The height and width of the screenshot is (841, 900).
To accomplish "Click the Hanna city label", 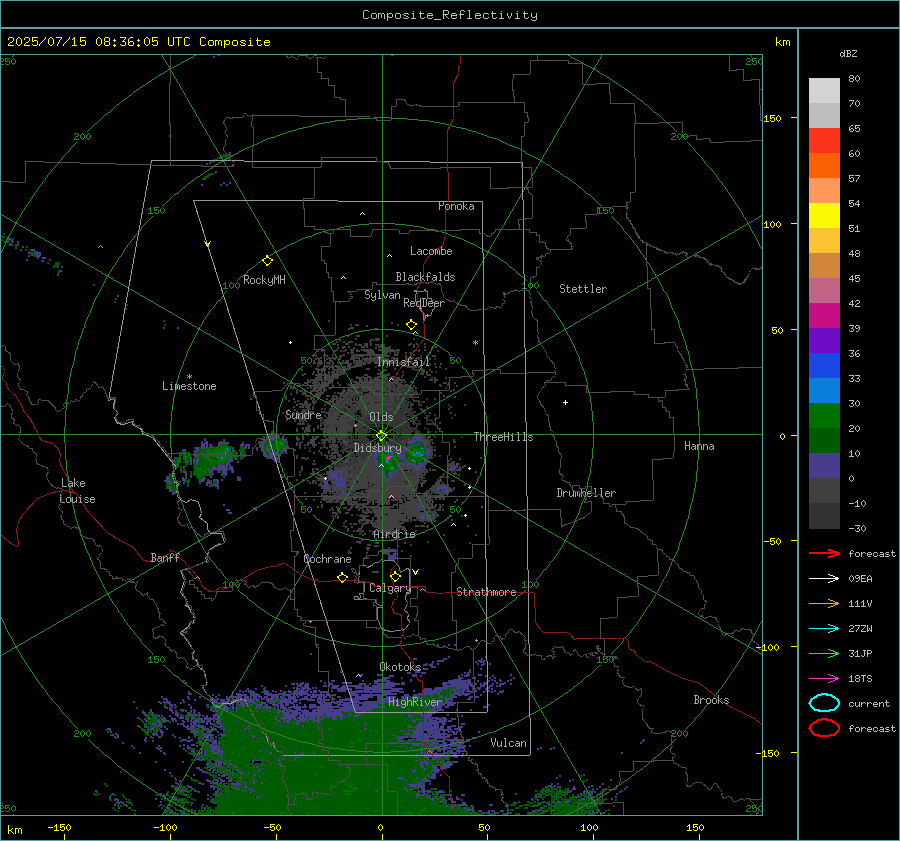I will coord(699,446).
